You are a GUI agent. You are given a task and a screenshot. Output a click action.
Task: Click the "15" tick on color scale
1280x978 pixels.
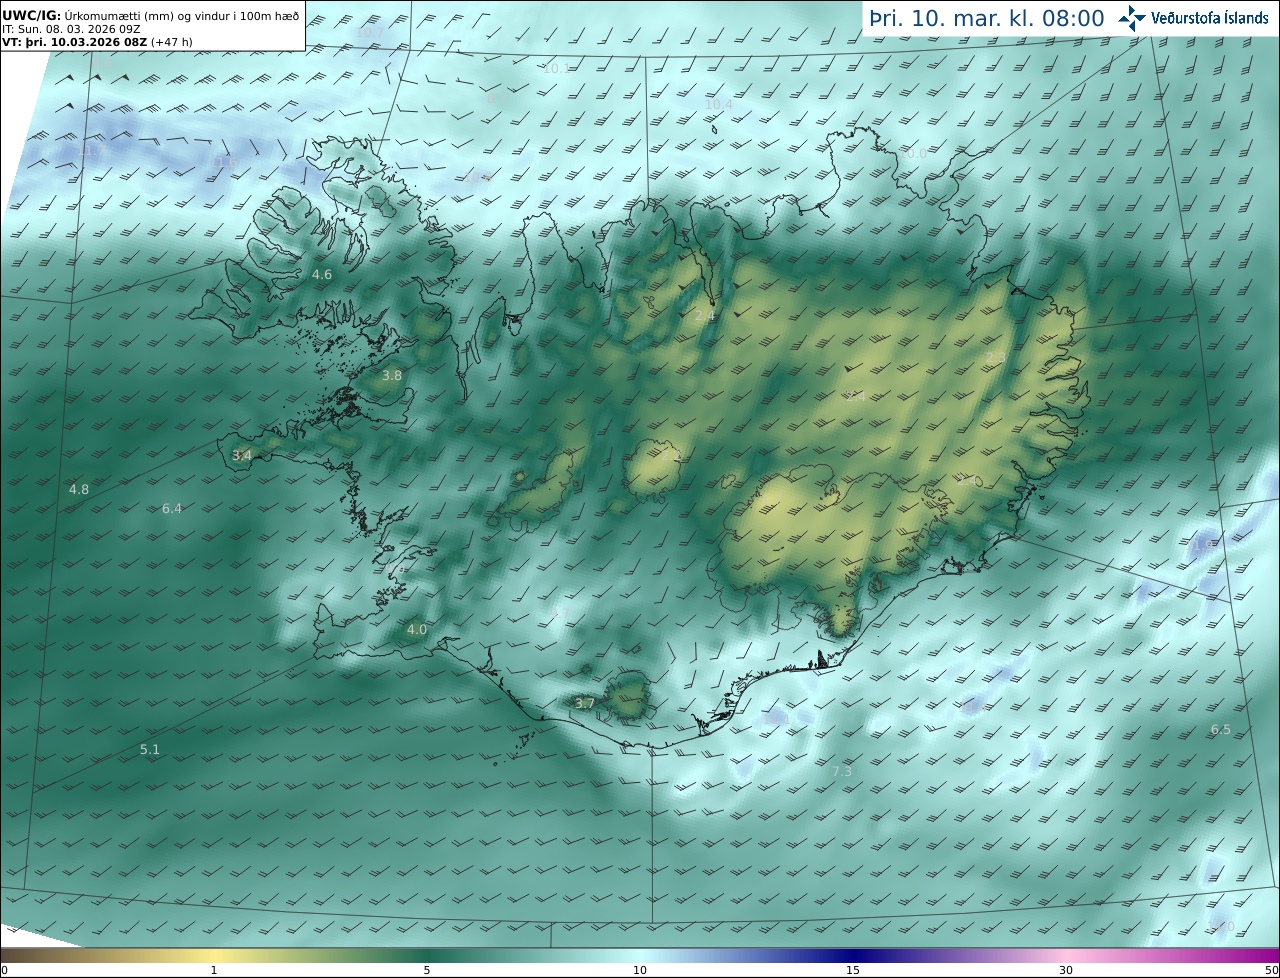coord(853,970)
